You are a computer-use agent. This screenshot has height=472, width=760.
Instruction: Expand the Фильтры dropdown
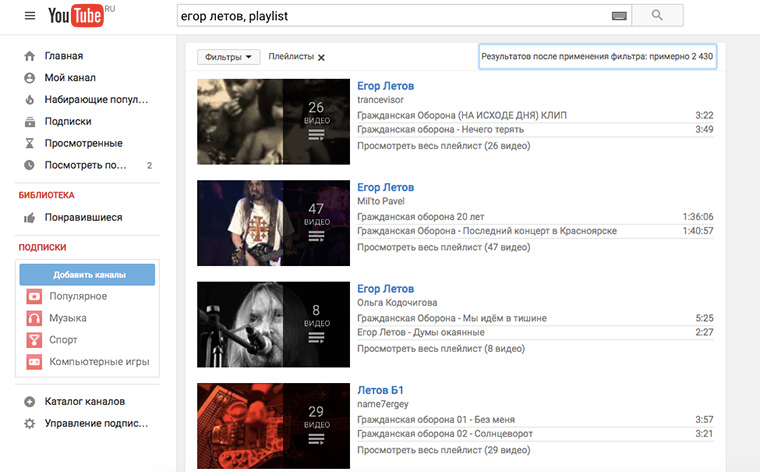pos(228,57)
